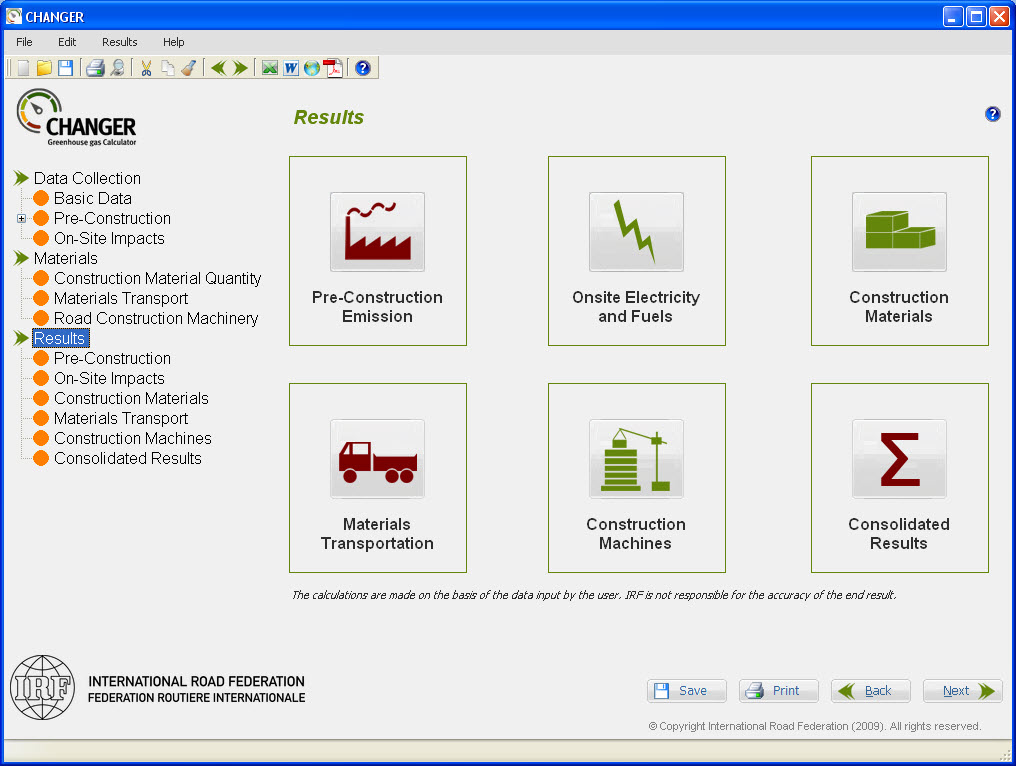Open the Edit menu
Image resolution: width=1016 pixels, height=766 pixels.
pyautogui.click(x=67, y=42)
